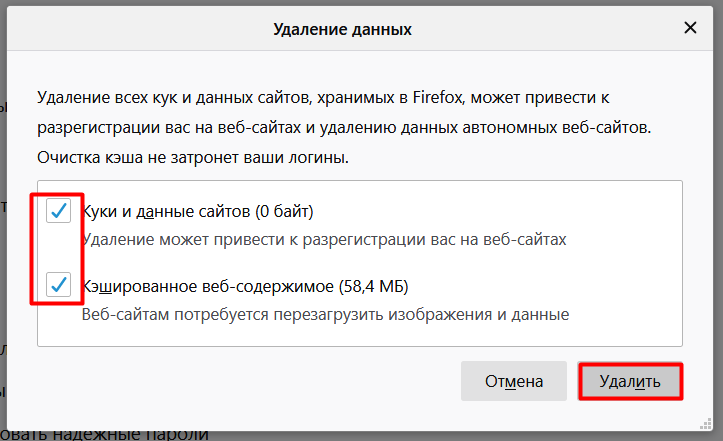Screen dimensions: 723x441
Task: Click the dialog title "Удаление данных"
Action: [342, 30]
